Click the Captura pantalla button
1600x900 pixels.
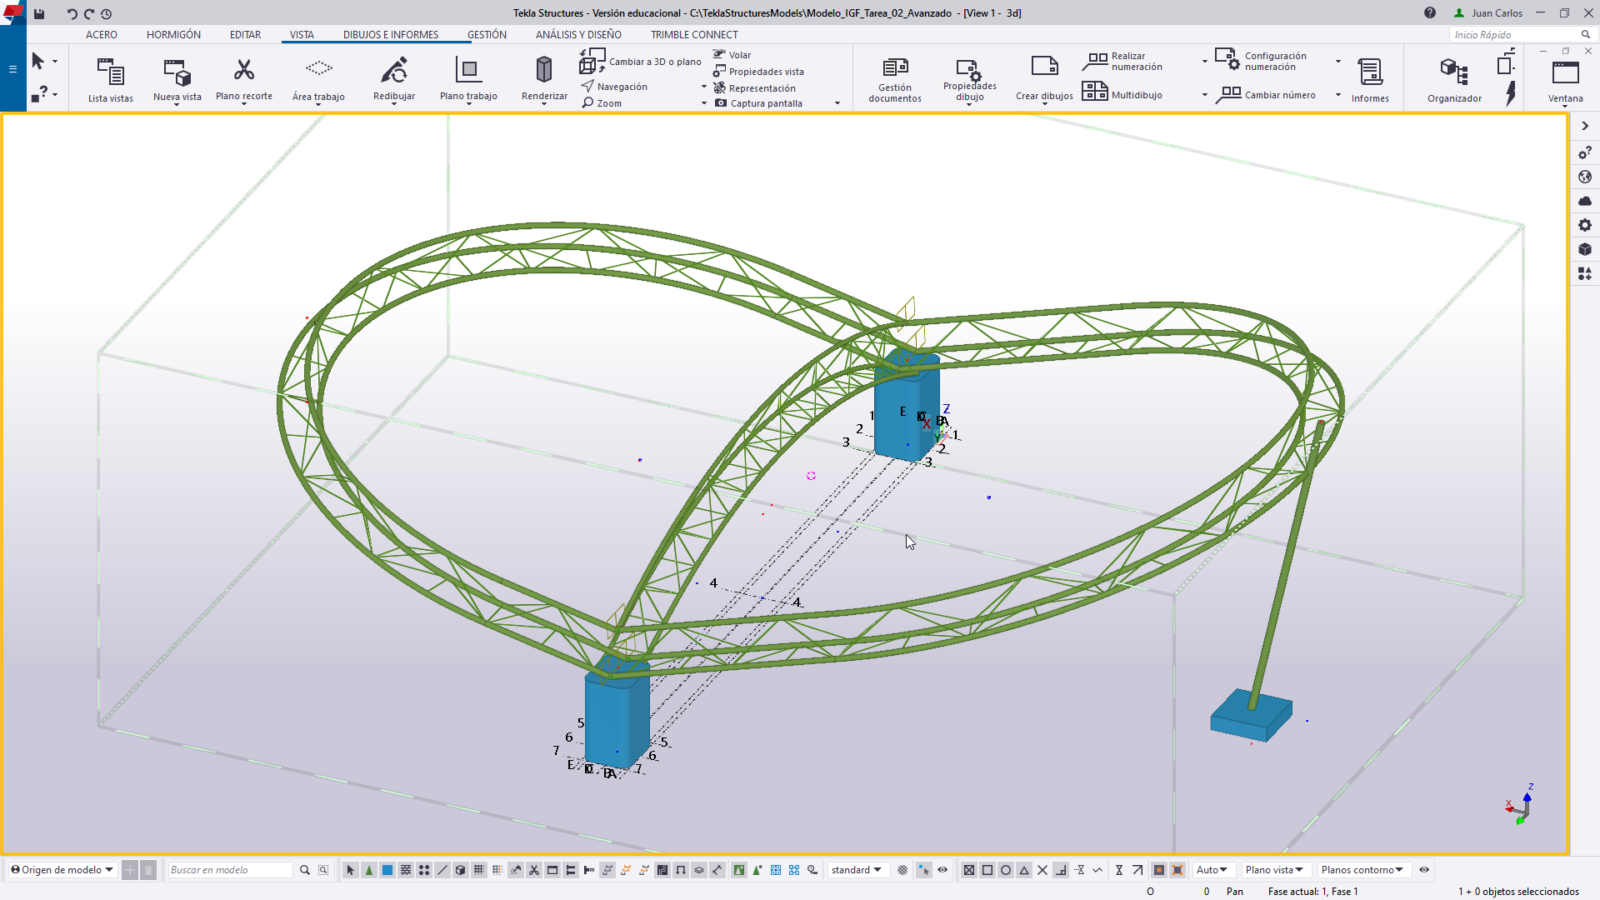(x=765, y=103)
